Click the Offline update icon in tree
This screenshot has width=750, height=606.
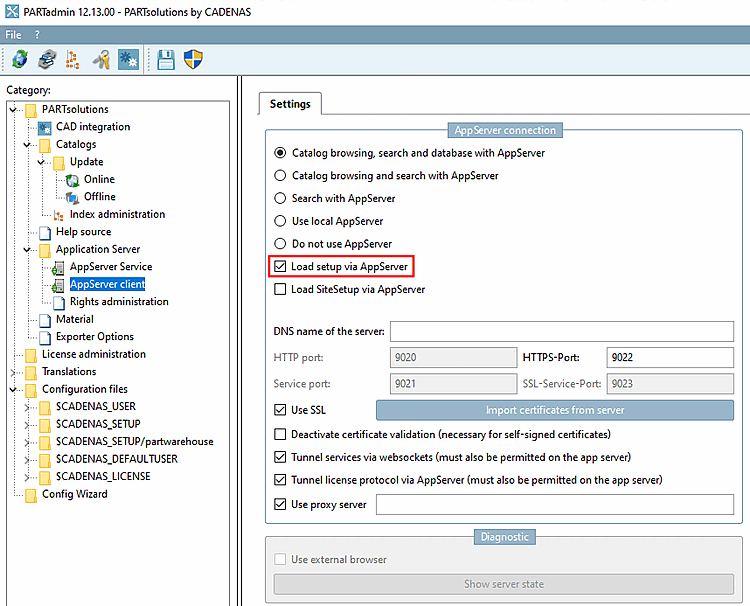[x=72, y=197]
